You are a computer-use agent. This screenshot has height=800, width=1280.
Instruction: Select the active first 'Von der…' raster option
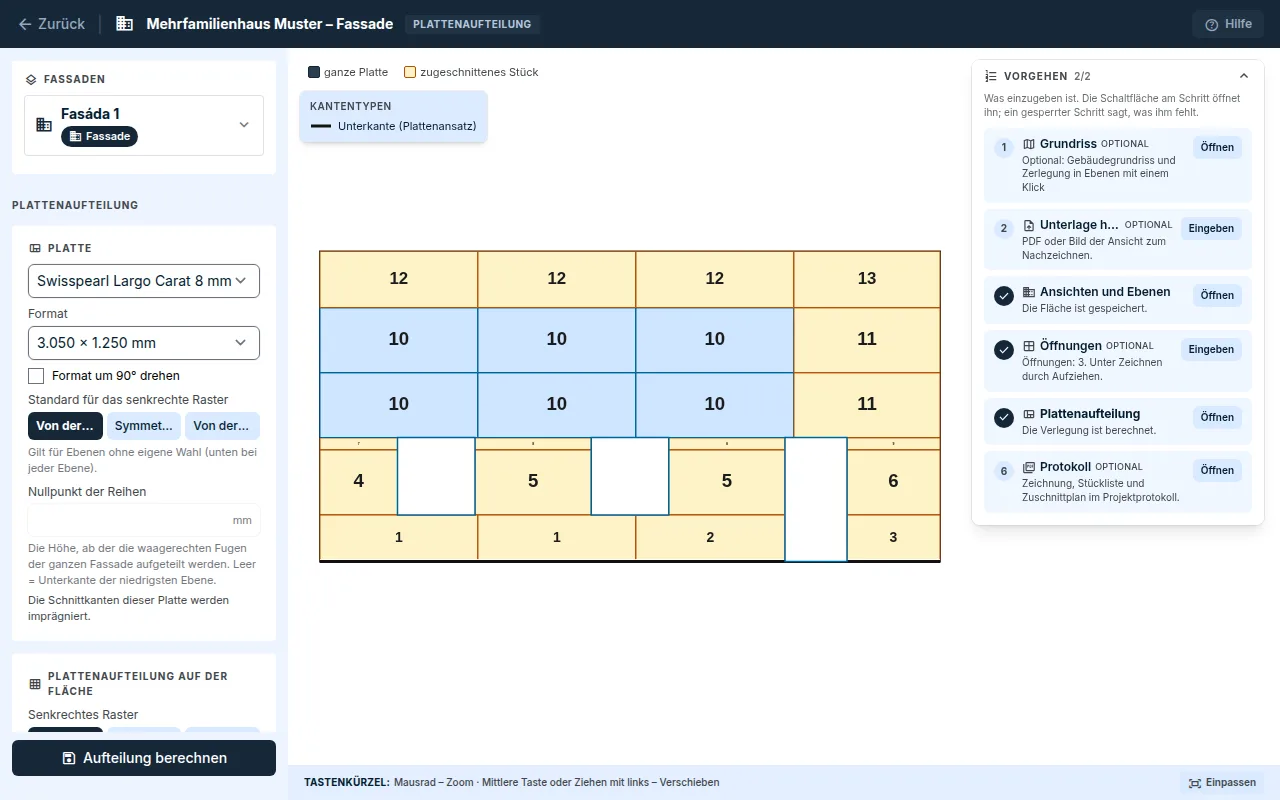(x=65, y=426)
